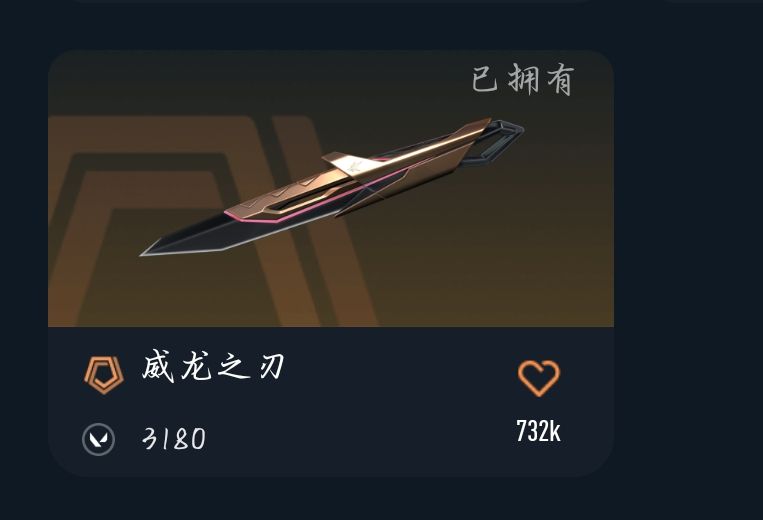Like the skin with the heart icon

(x=539, y=378)
